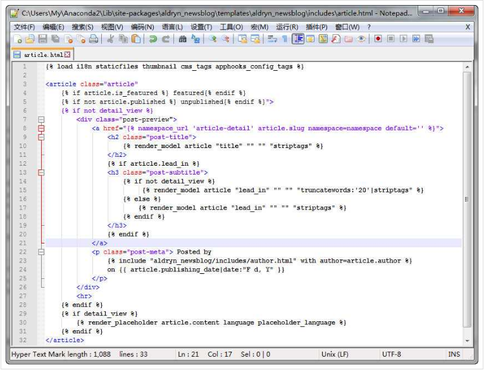
Task: Click the vertical scrollbar thumb
Action: tap(467, 199)
